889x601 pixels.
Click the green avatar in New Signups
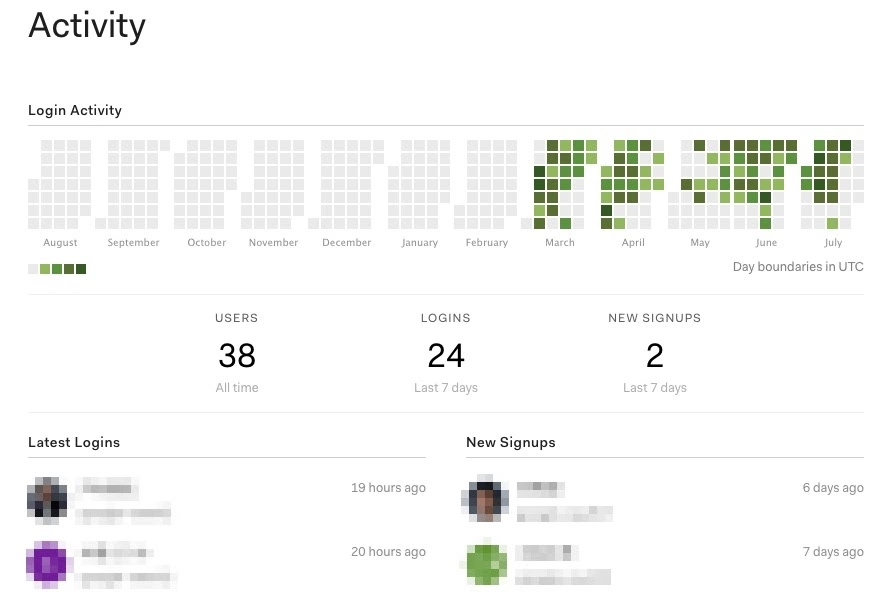(x=486, y=564)
